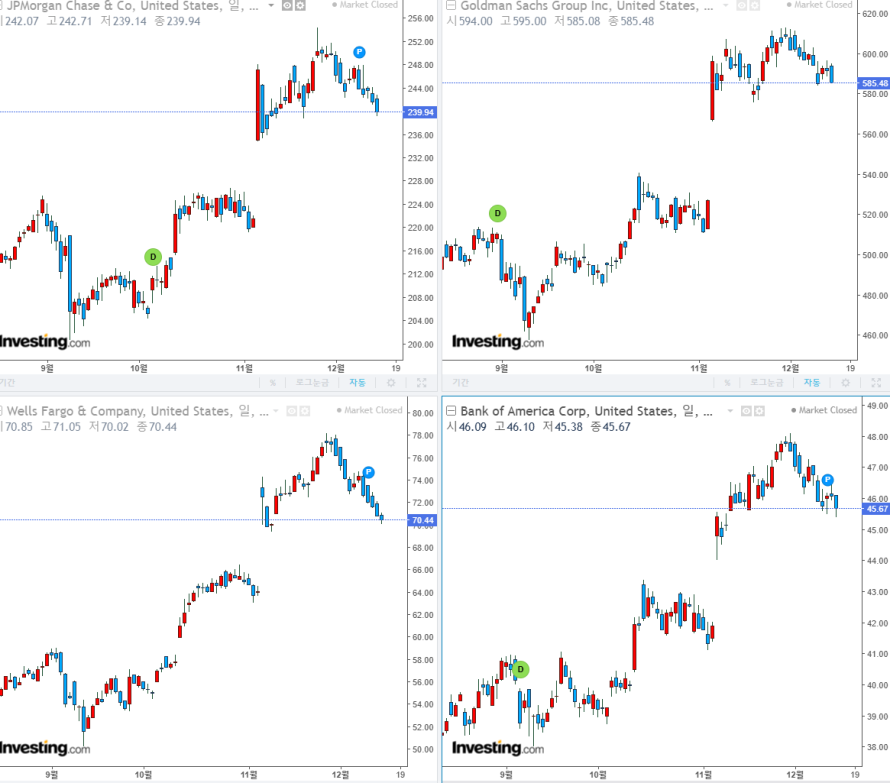Click the 기간 range label under the Goldman Sachs chart

(x=460, y=382)
